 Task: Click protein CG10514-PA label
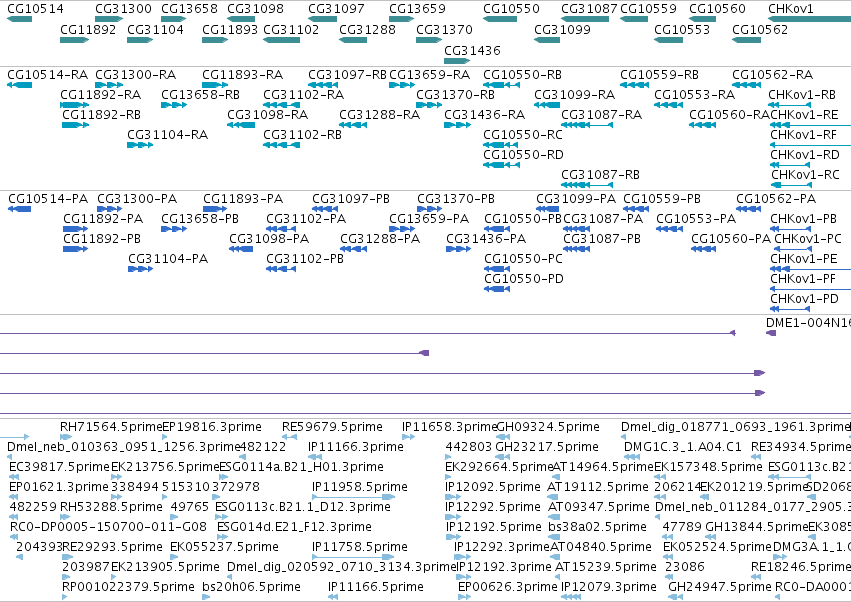pos(48,199)
